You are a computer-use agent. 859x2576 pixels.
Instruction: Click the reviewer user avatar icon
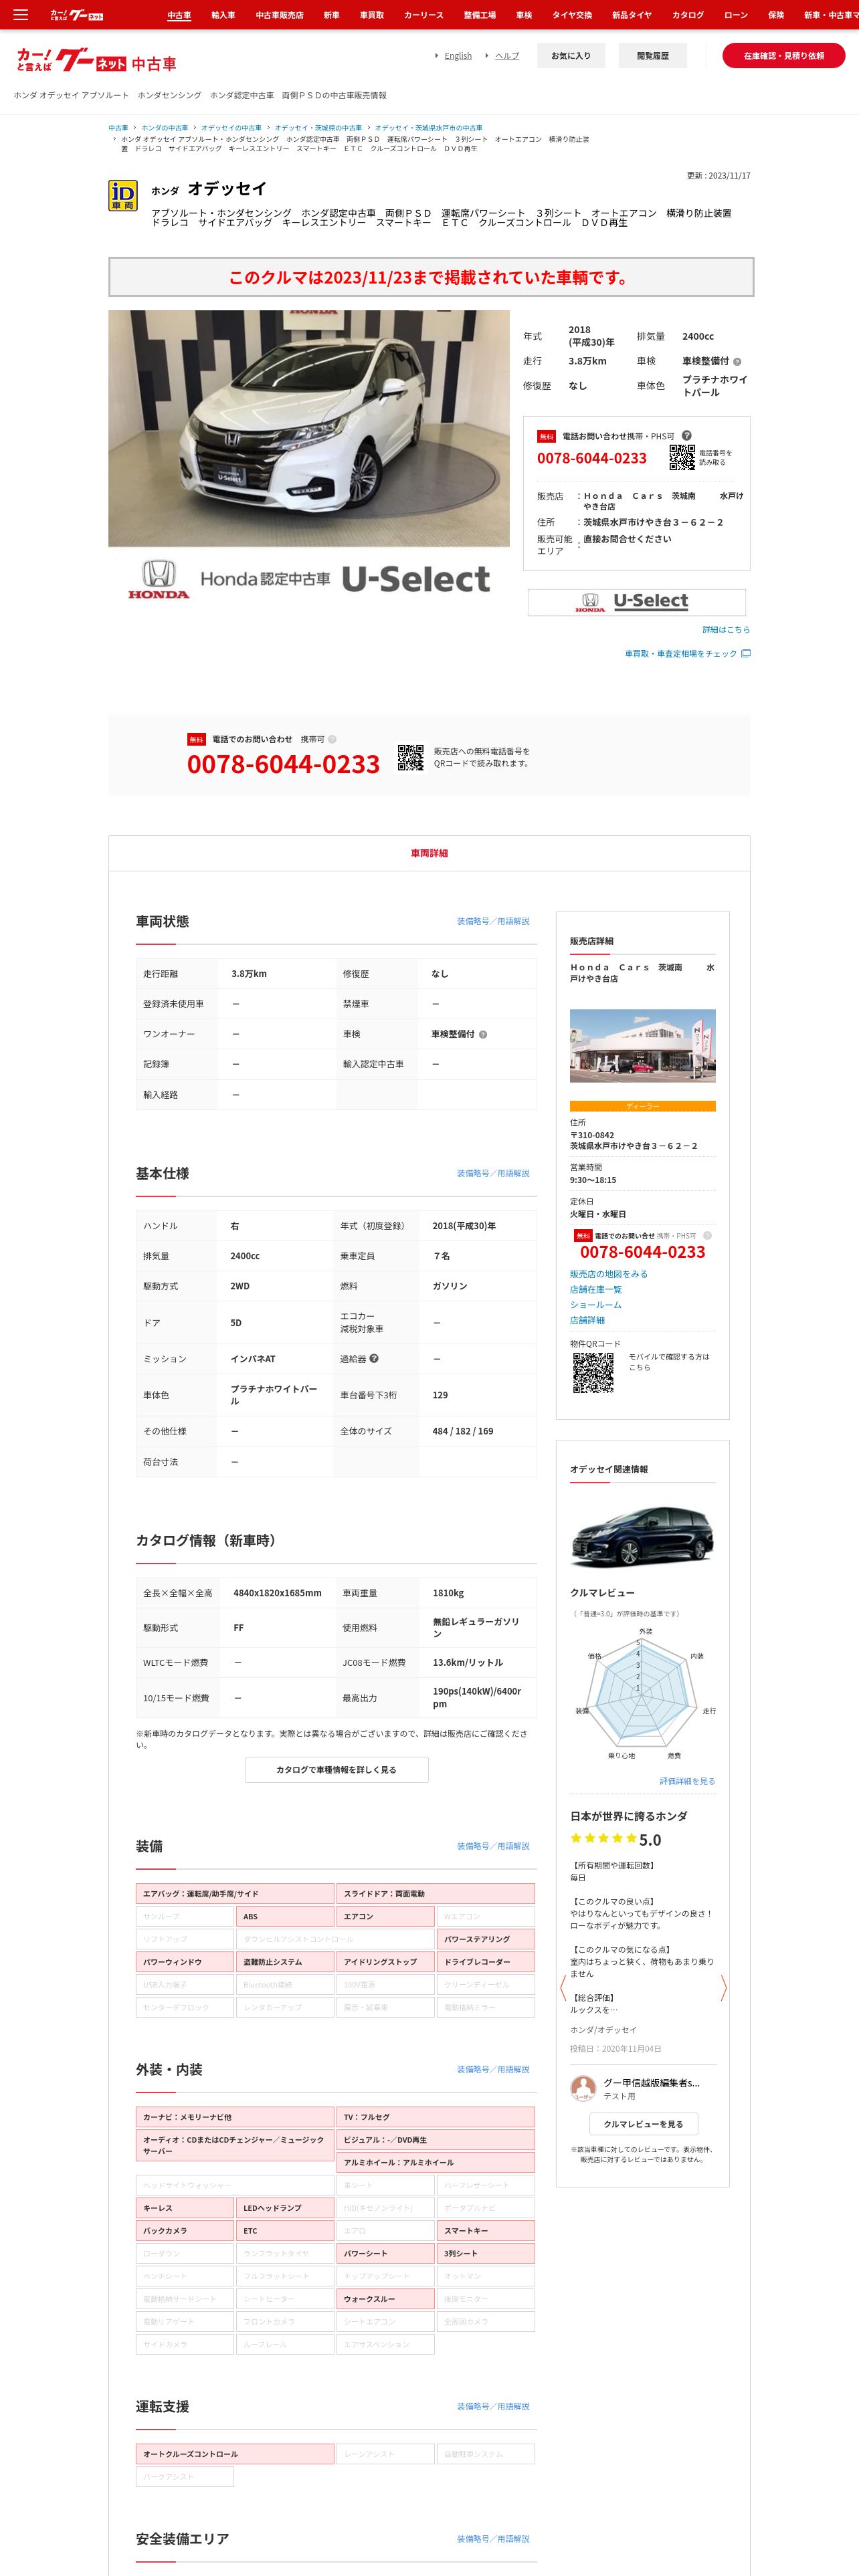583,2089
